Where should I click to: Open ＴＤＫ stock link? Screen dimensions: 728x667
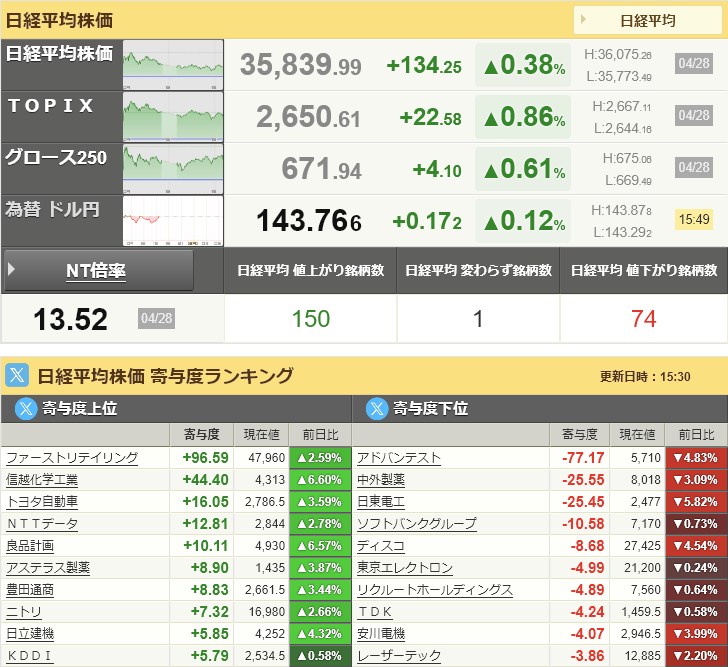(x=375, y=612)
